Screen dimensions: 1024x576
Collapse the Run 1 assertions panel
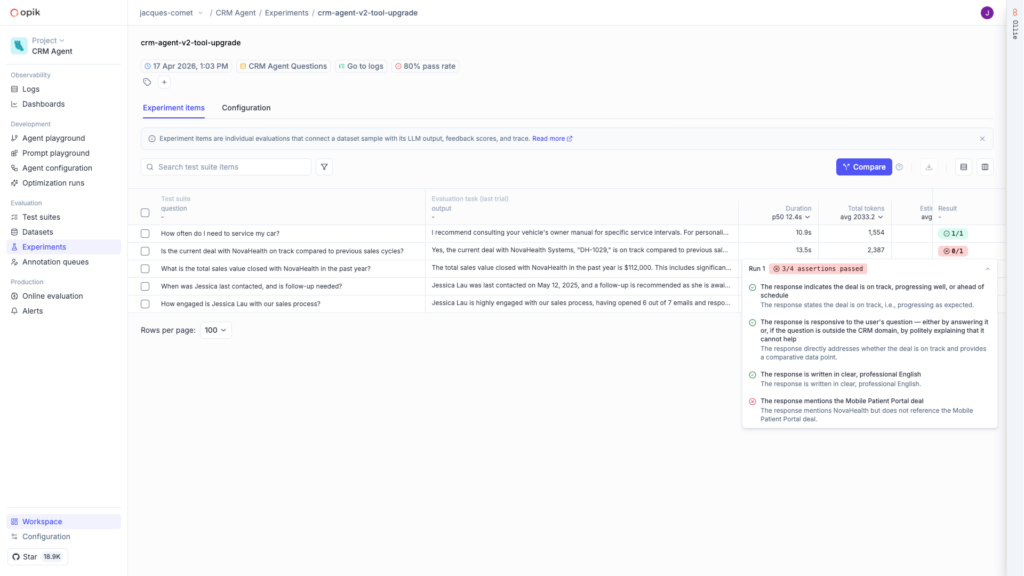pyautogui.click(x=985, y=270)
